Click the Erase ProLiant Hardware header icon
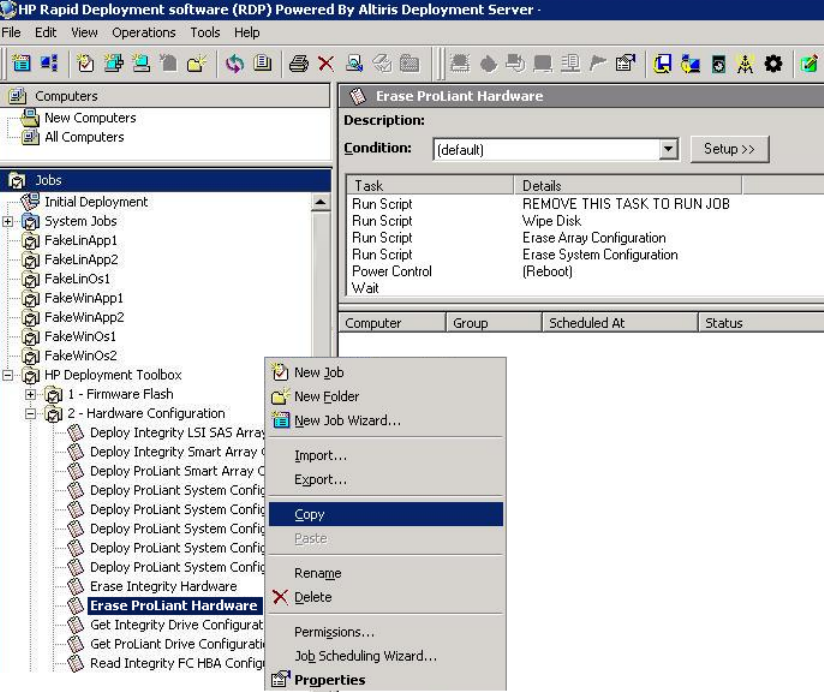 [x=357, y=96]
